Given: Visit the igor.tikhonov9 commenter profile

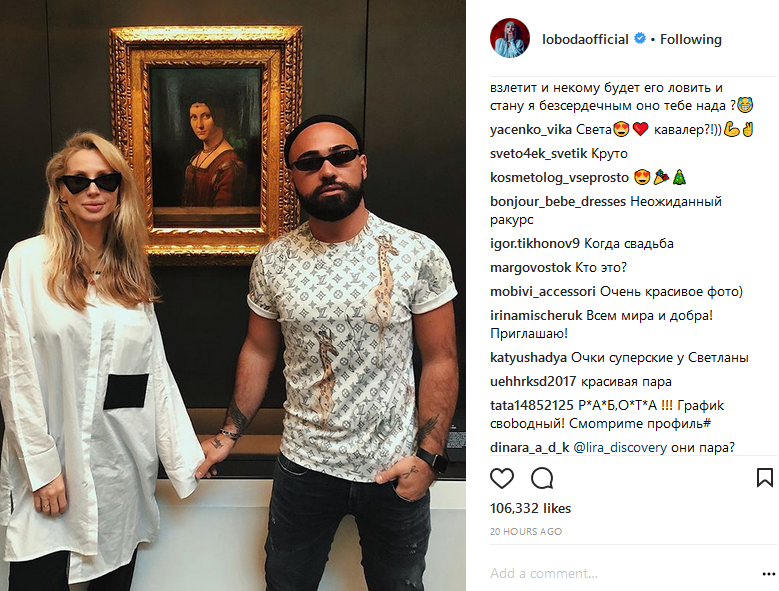Looking at the screenshot, I should pos(535,244).
